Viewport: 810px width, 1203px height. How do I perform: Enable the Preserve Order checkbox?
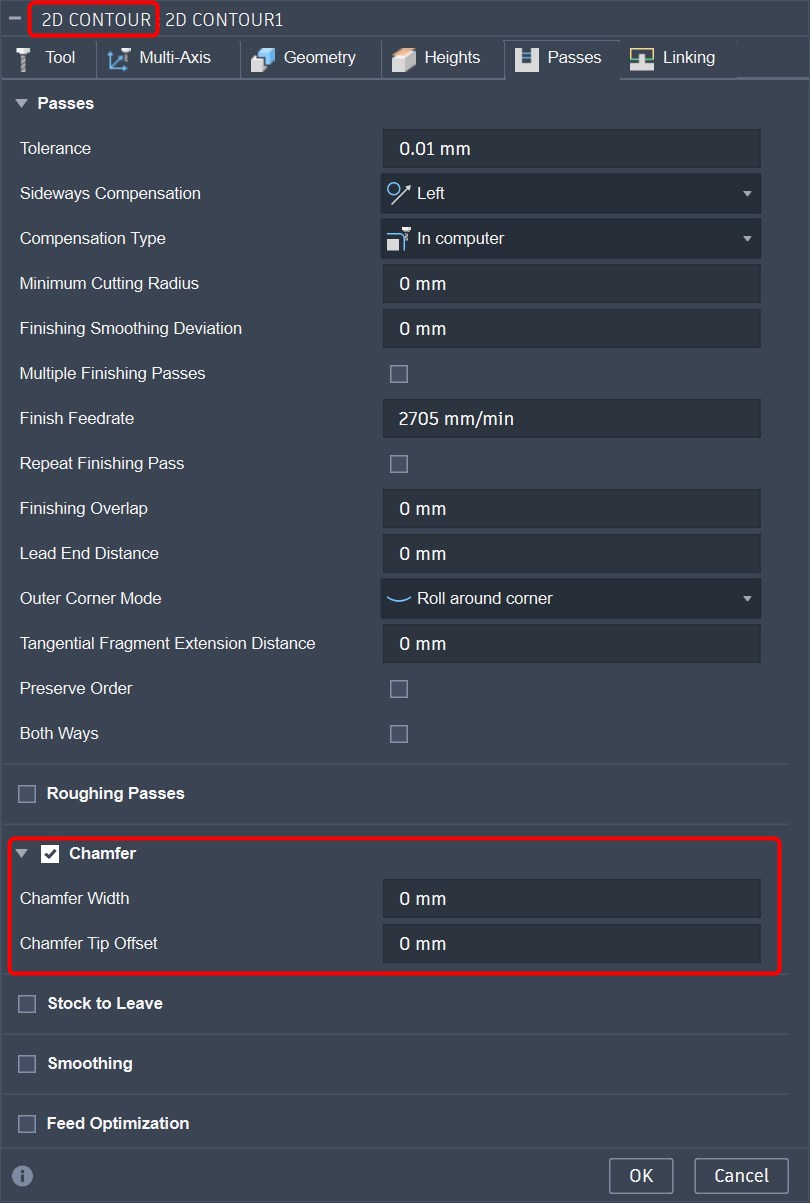point(399,689)
